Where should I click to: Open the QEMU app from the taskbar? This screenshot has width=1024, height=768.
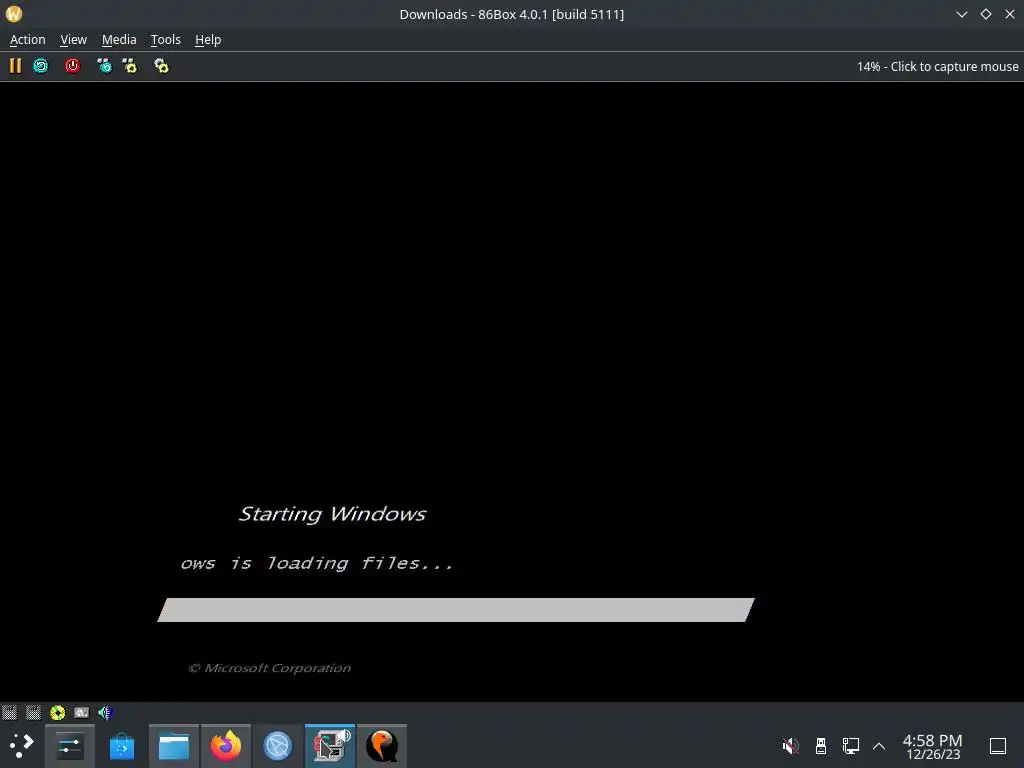coord(382,746)
